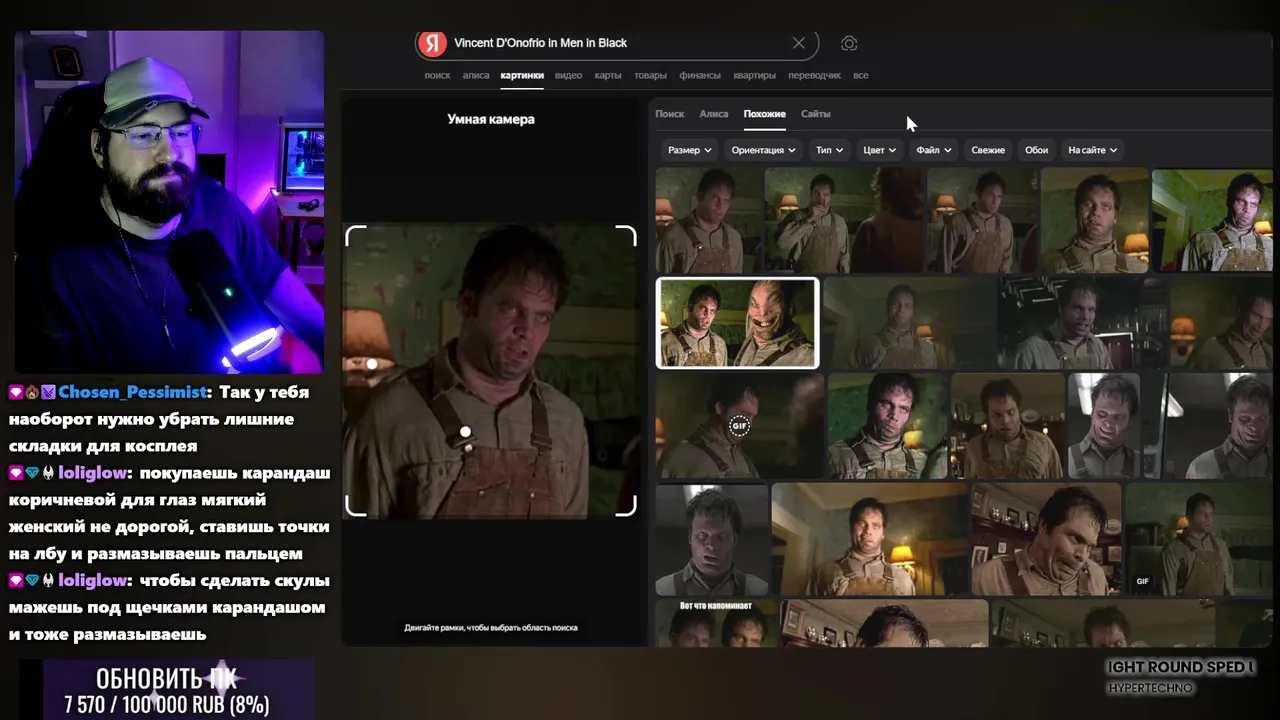Click the Yandex logo icon
Screen dimensions: 1280x720
coord(432,43)
